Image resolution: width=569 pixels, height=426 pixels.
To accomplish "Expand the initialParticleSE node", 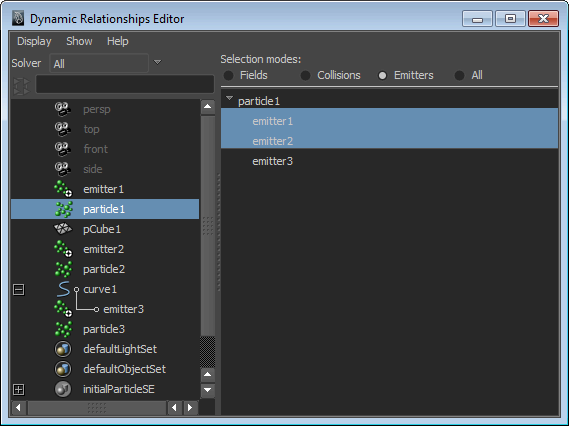I will coord(19,389).
